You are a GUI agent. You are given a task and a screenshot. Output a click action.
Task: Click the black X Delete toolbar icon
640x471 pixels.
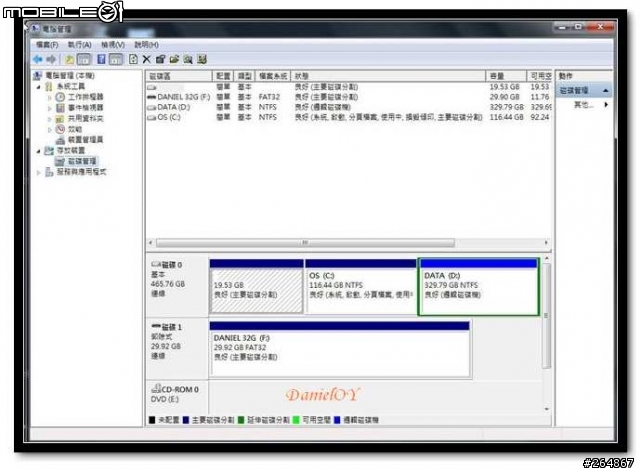(147, 60)
